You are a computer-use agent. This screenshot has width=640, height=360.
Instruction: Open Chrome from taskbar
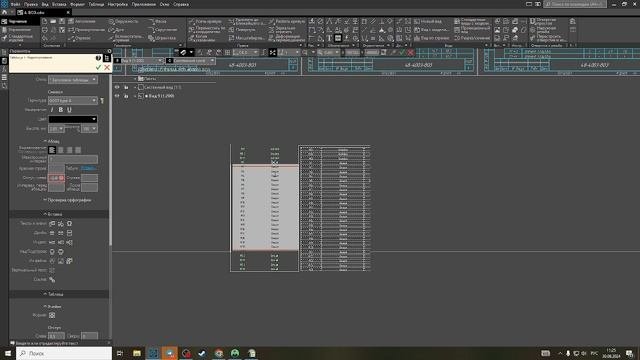point(219,353)
